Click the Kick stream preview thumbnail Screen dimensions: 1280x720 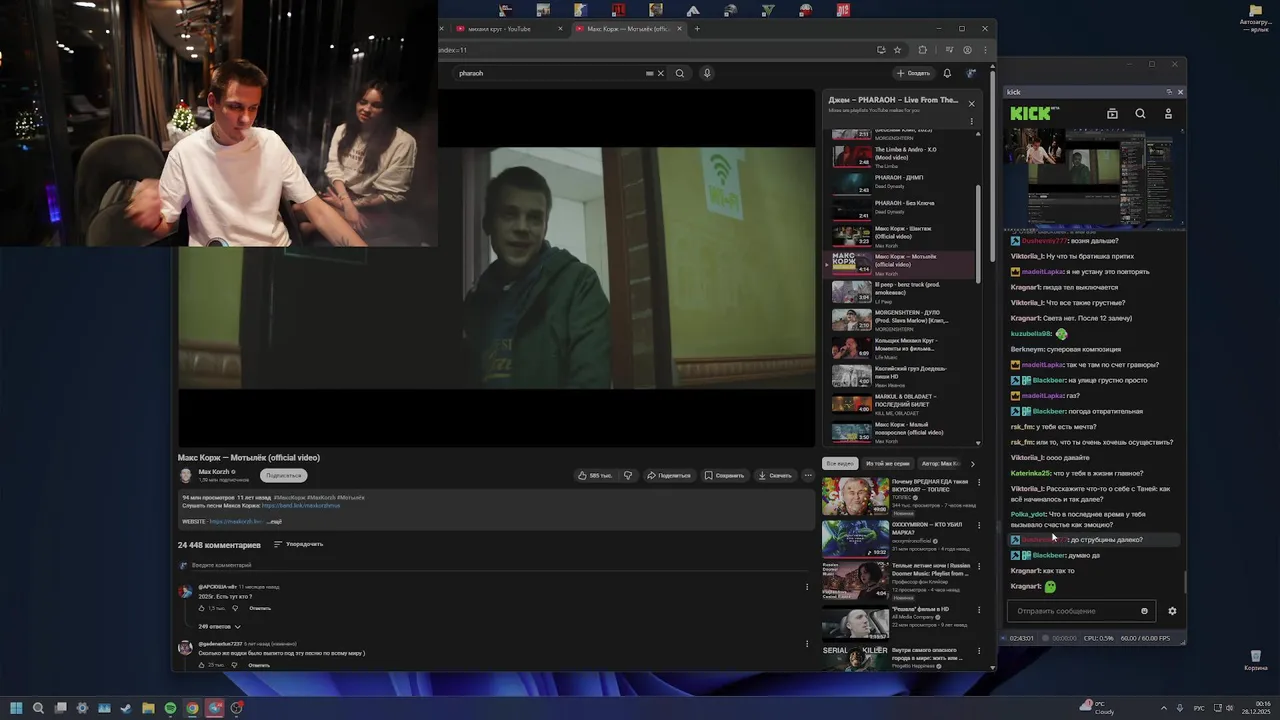(x=1095, y=180)
